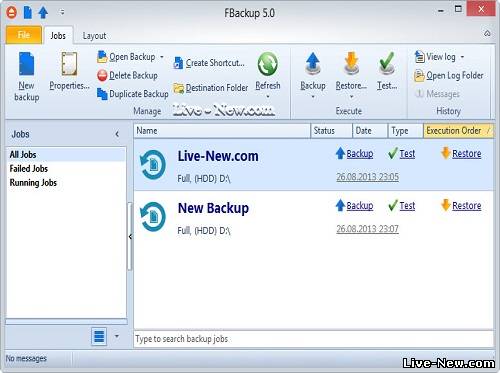Switch to the Layout ribbon tab
This screenshot has width=500, height=373.
click(94, 36)
